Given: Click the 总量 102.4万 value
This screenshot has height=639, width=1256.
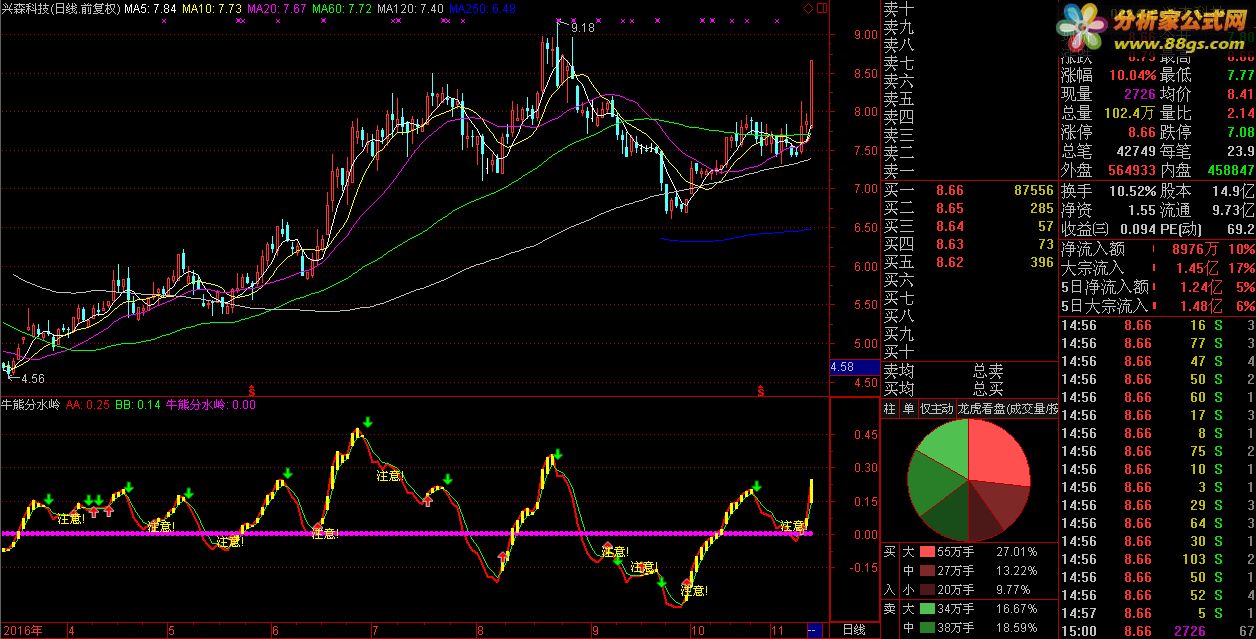Looking at the screenshot, I should (1131, 113).
